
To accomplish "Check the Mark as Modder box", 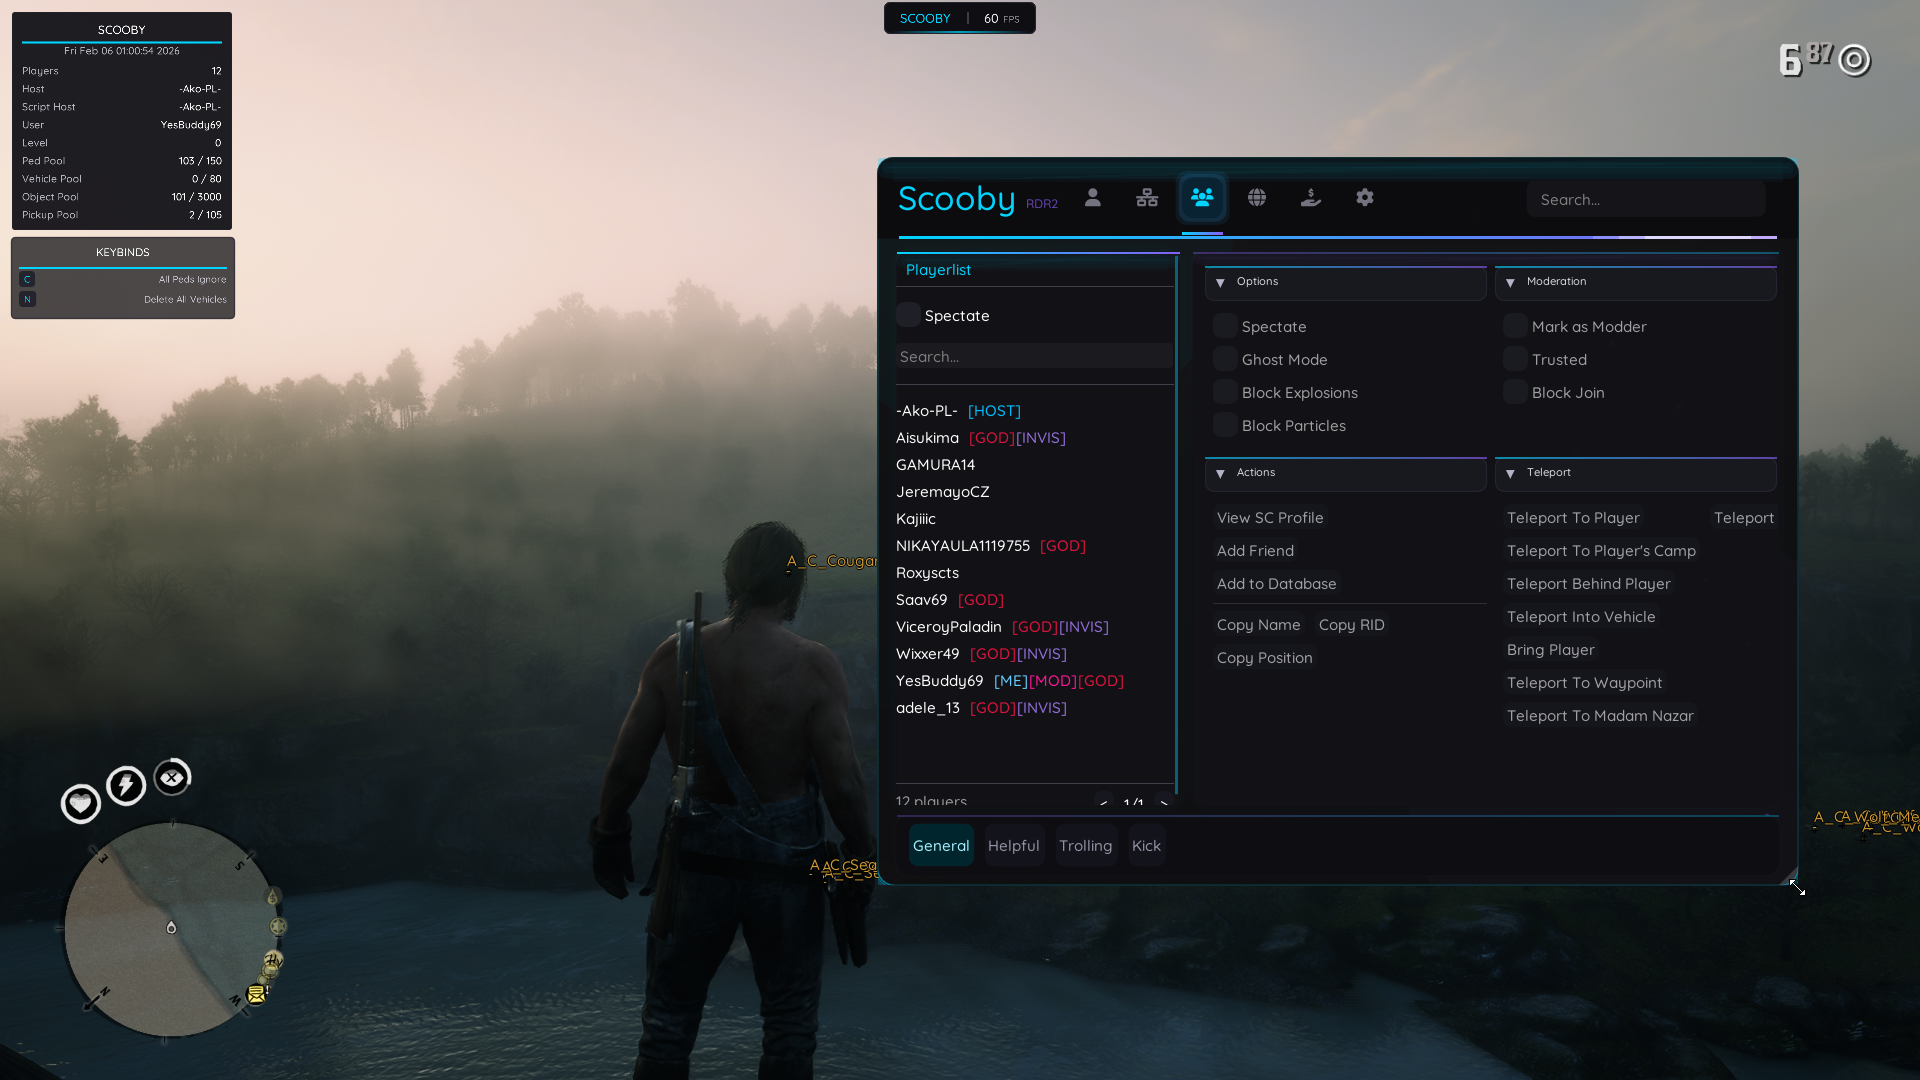I will click(1515, 325).
